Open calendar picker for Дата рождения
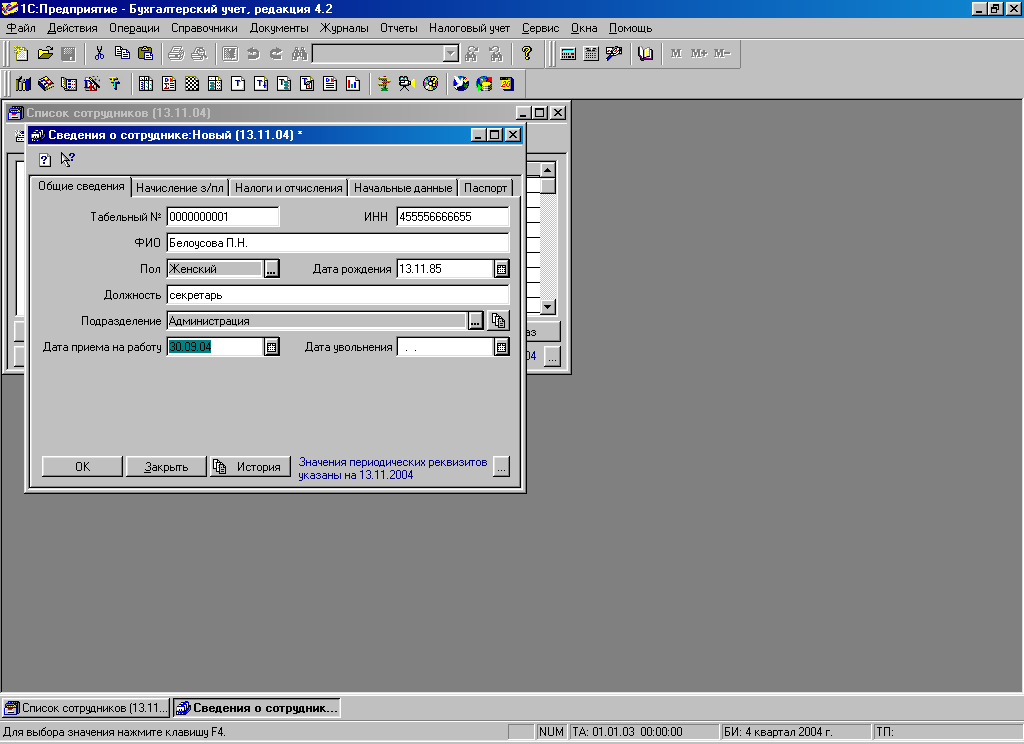 click(501, 269)
